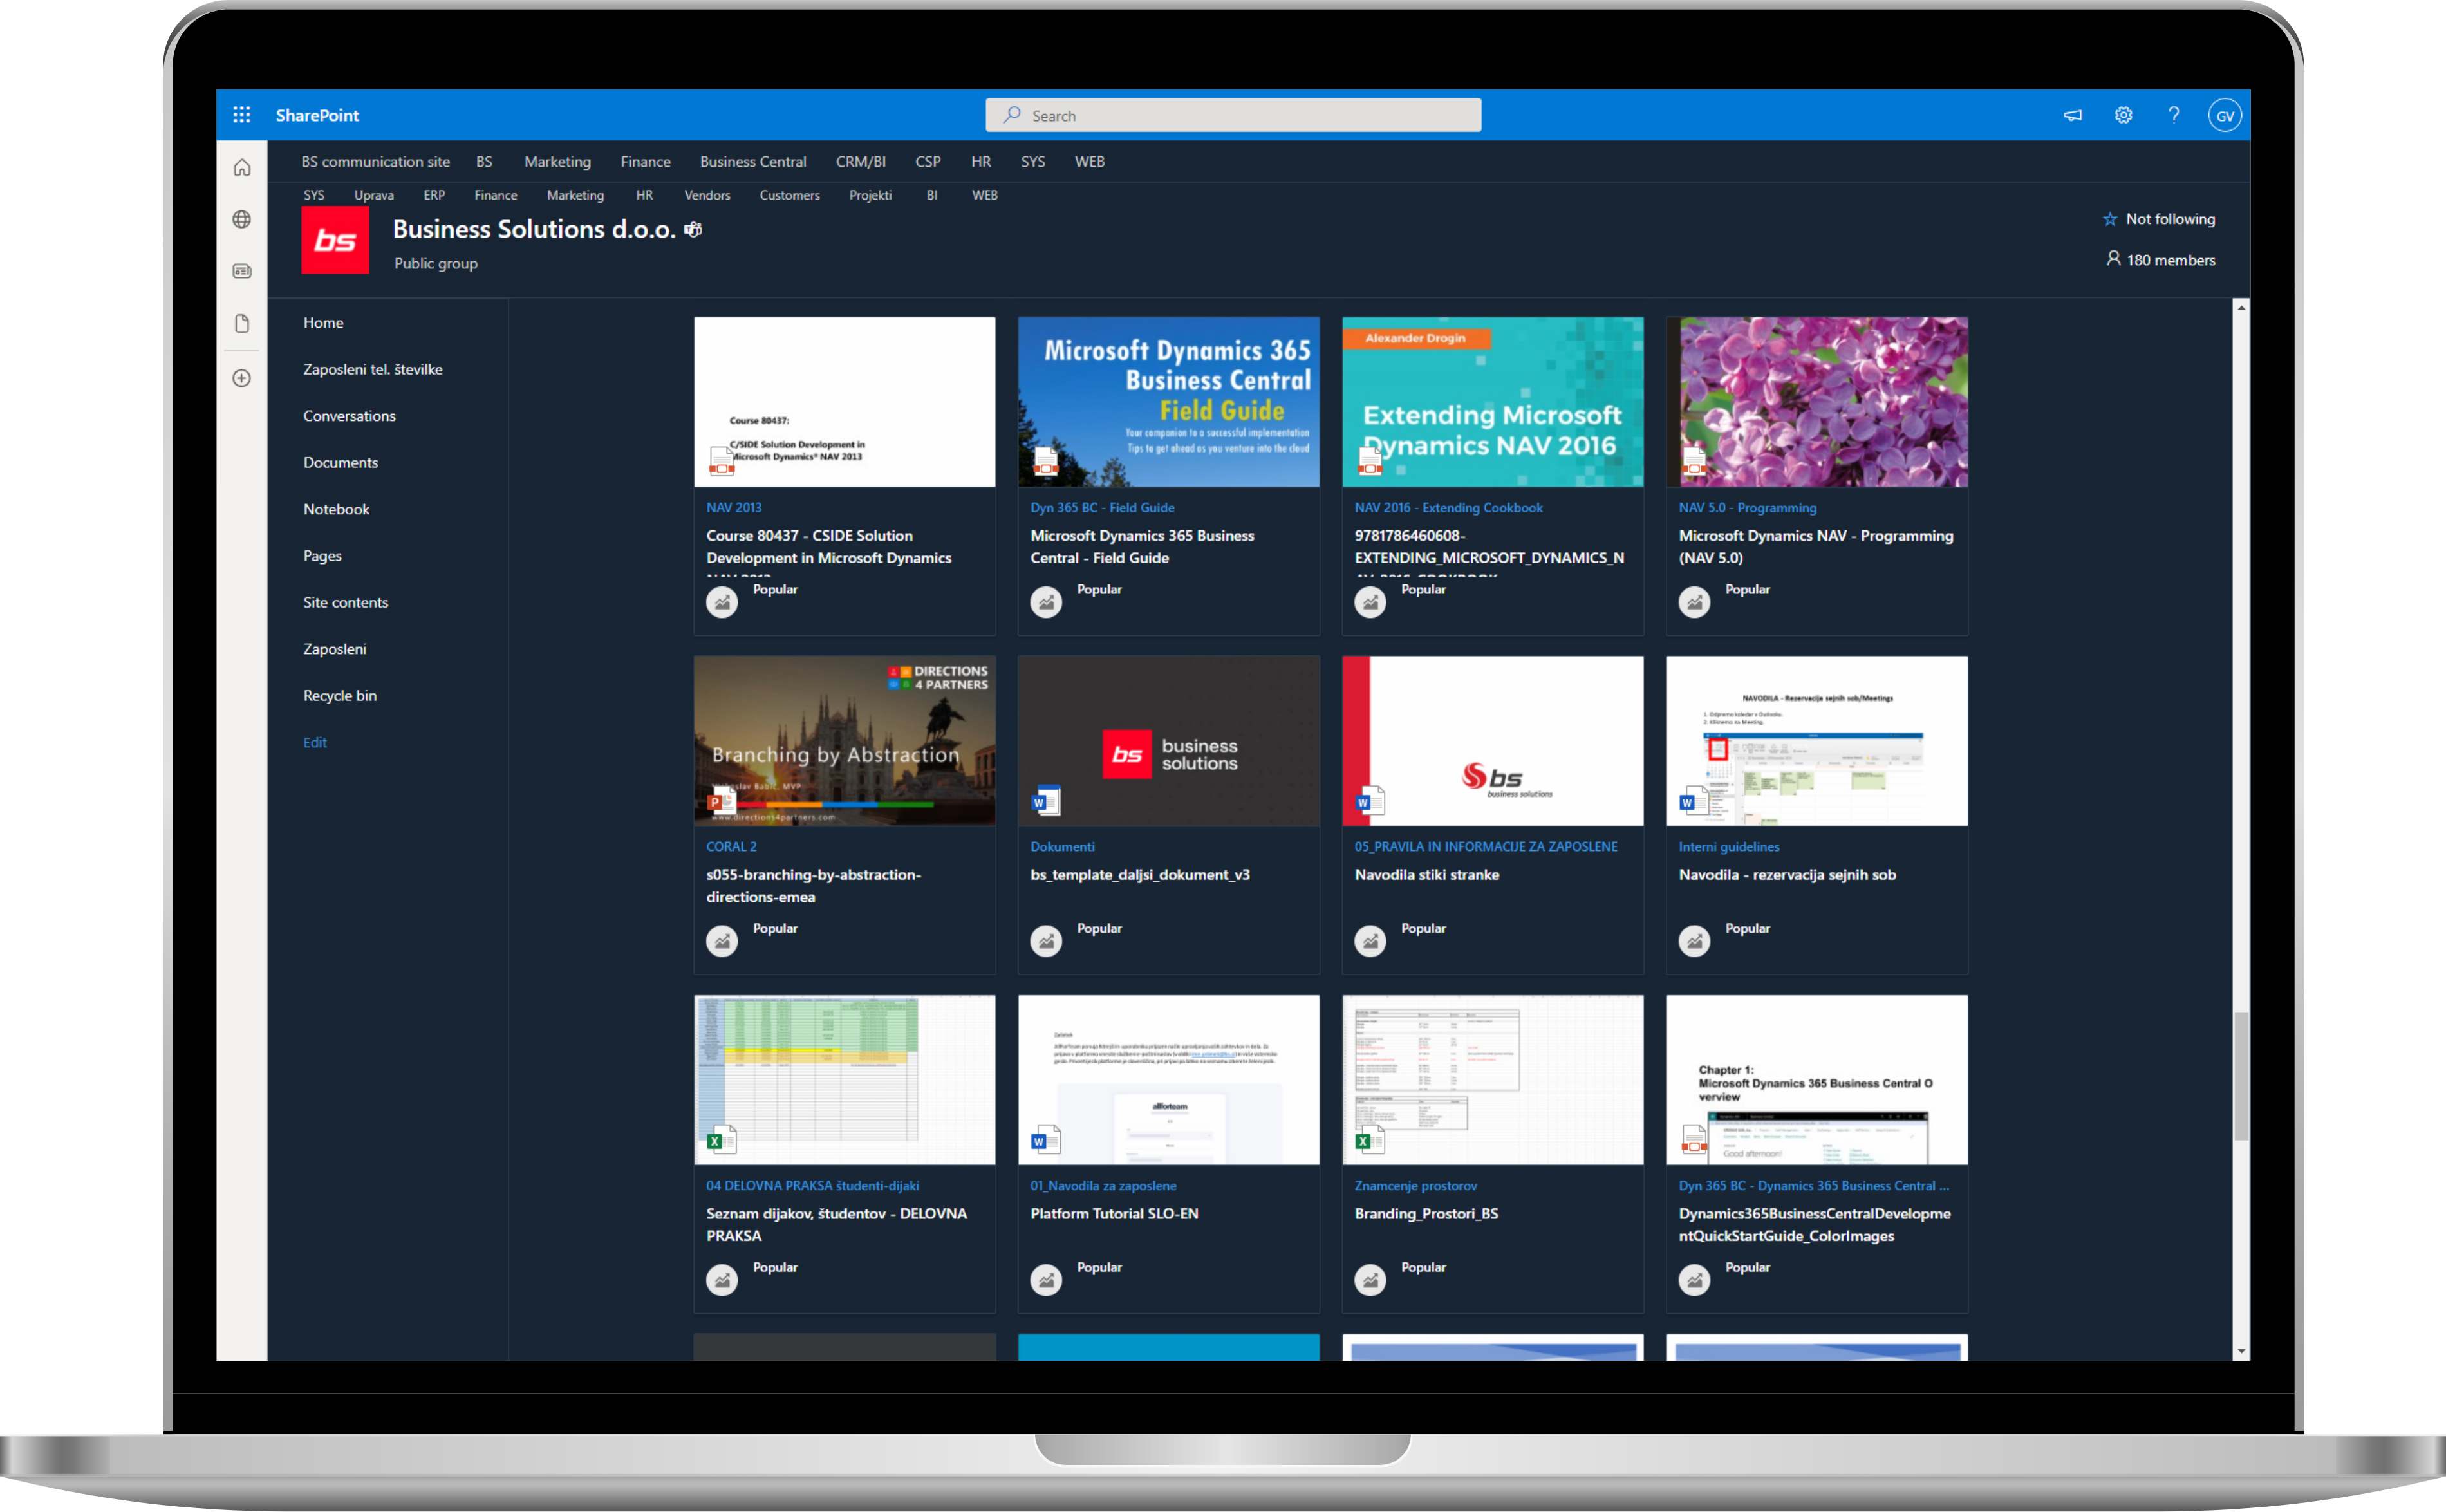Select Uprava in site navigation
Viewport: 2446px width, 1512px height.
tap(374, 195)
